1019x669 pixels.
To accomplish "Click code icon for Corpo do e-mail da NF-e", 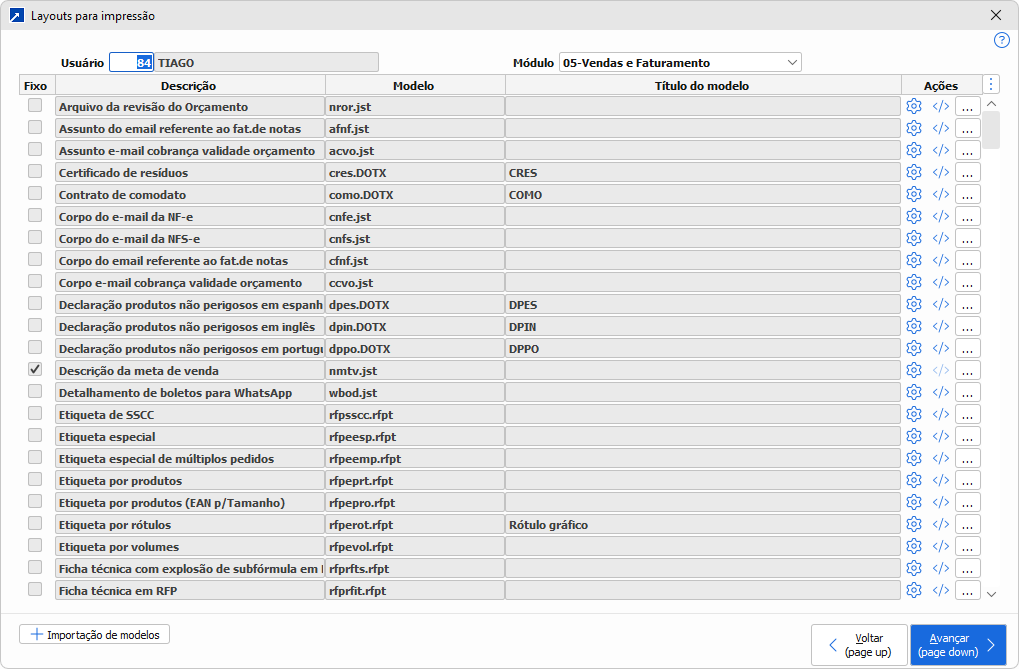I will 940,216.
